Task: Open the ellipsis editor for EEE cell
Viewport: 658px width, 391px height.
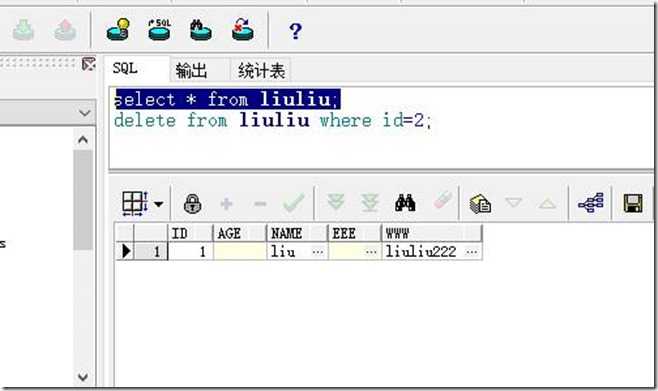Action: coord(371,252)
